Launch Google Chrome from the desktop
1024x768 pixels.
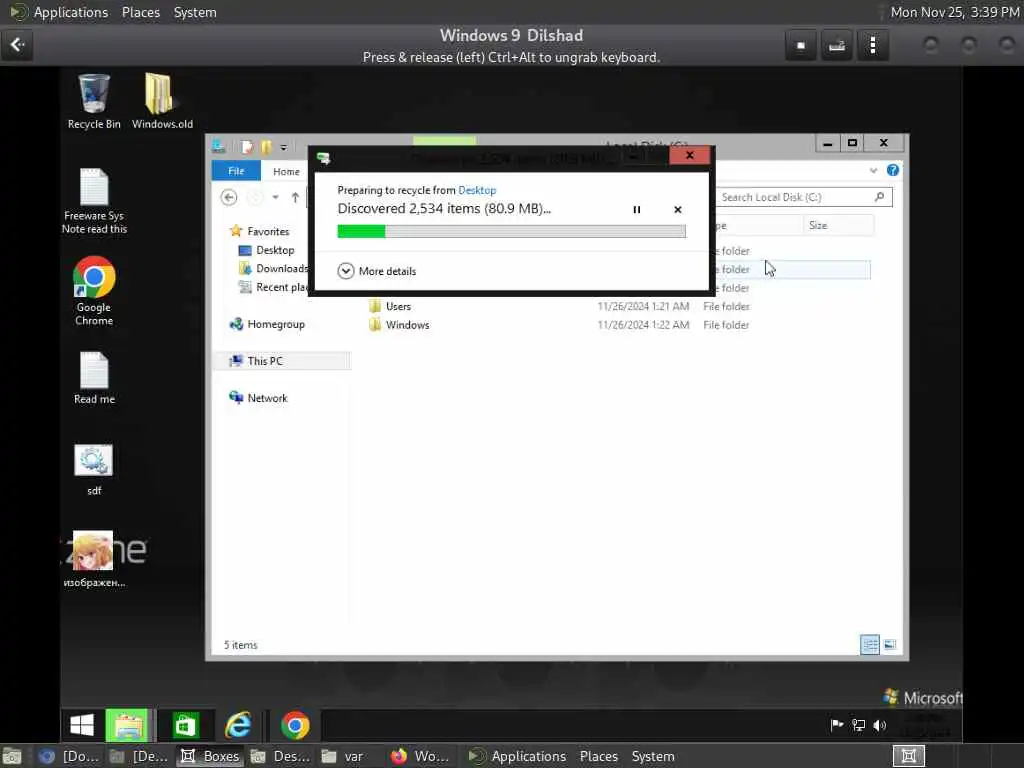94,291
